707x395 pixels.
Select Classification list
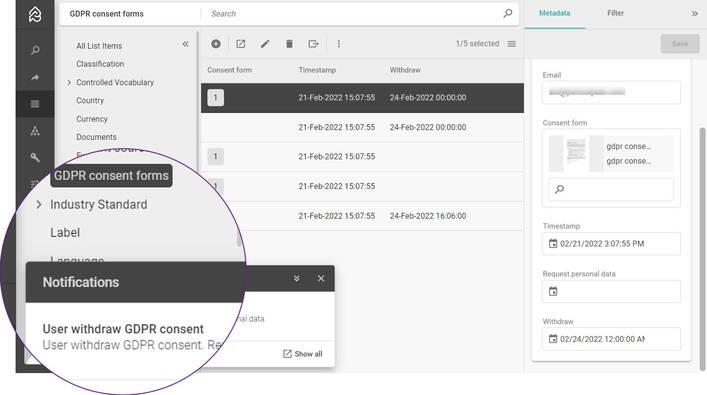coord(100,64)
